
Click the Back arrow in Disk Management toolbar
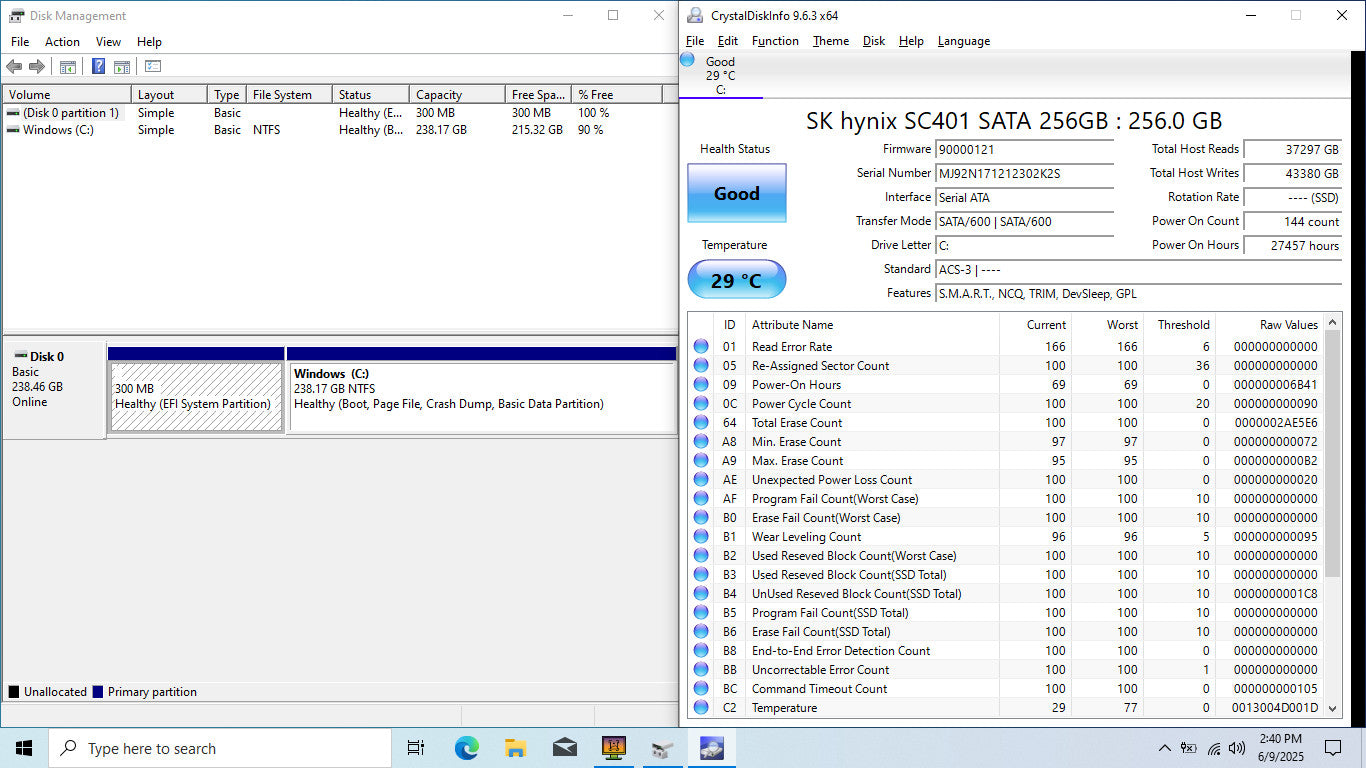tap(14, 67)
